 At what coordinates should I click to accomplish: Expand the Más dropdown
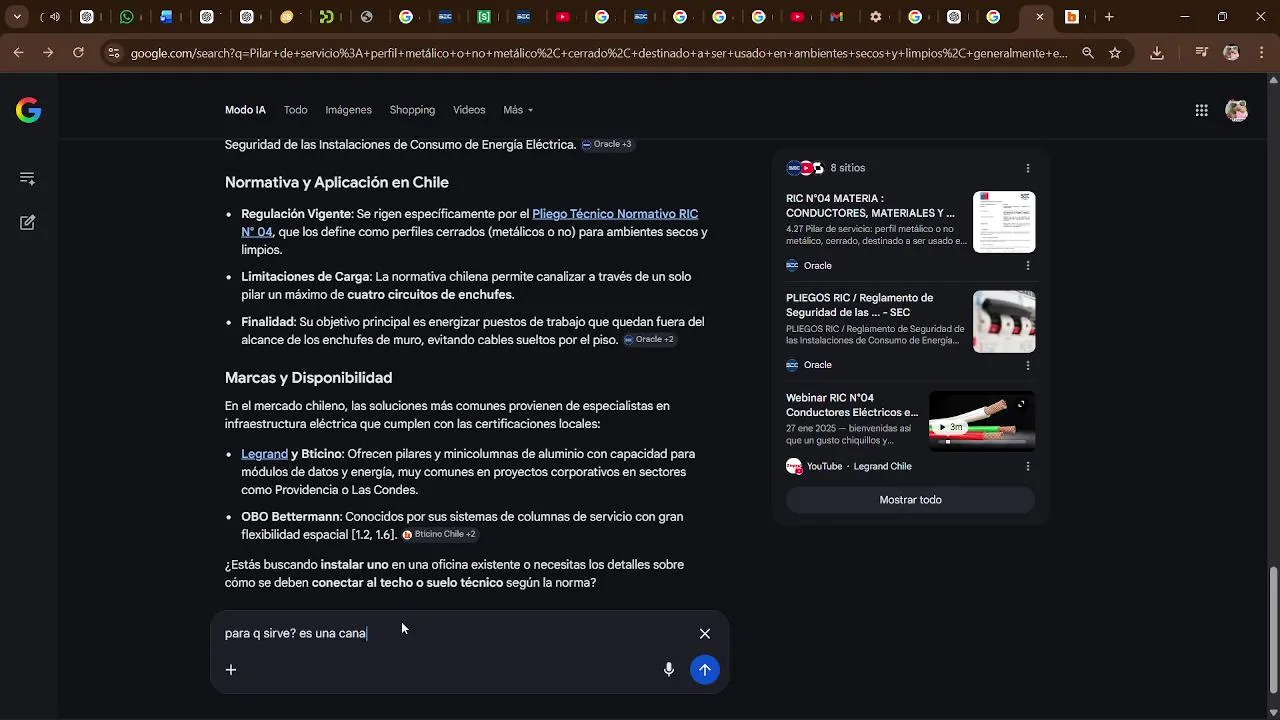pos(518,110)
